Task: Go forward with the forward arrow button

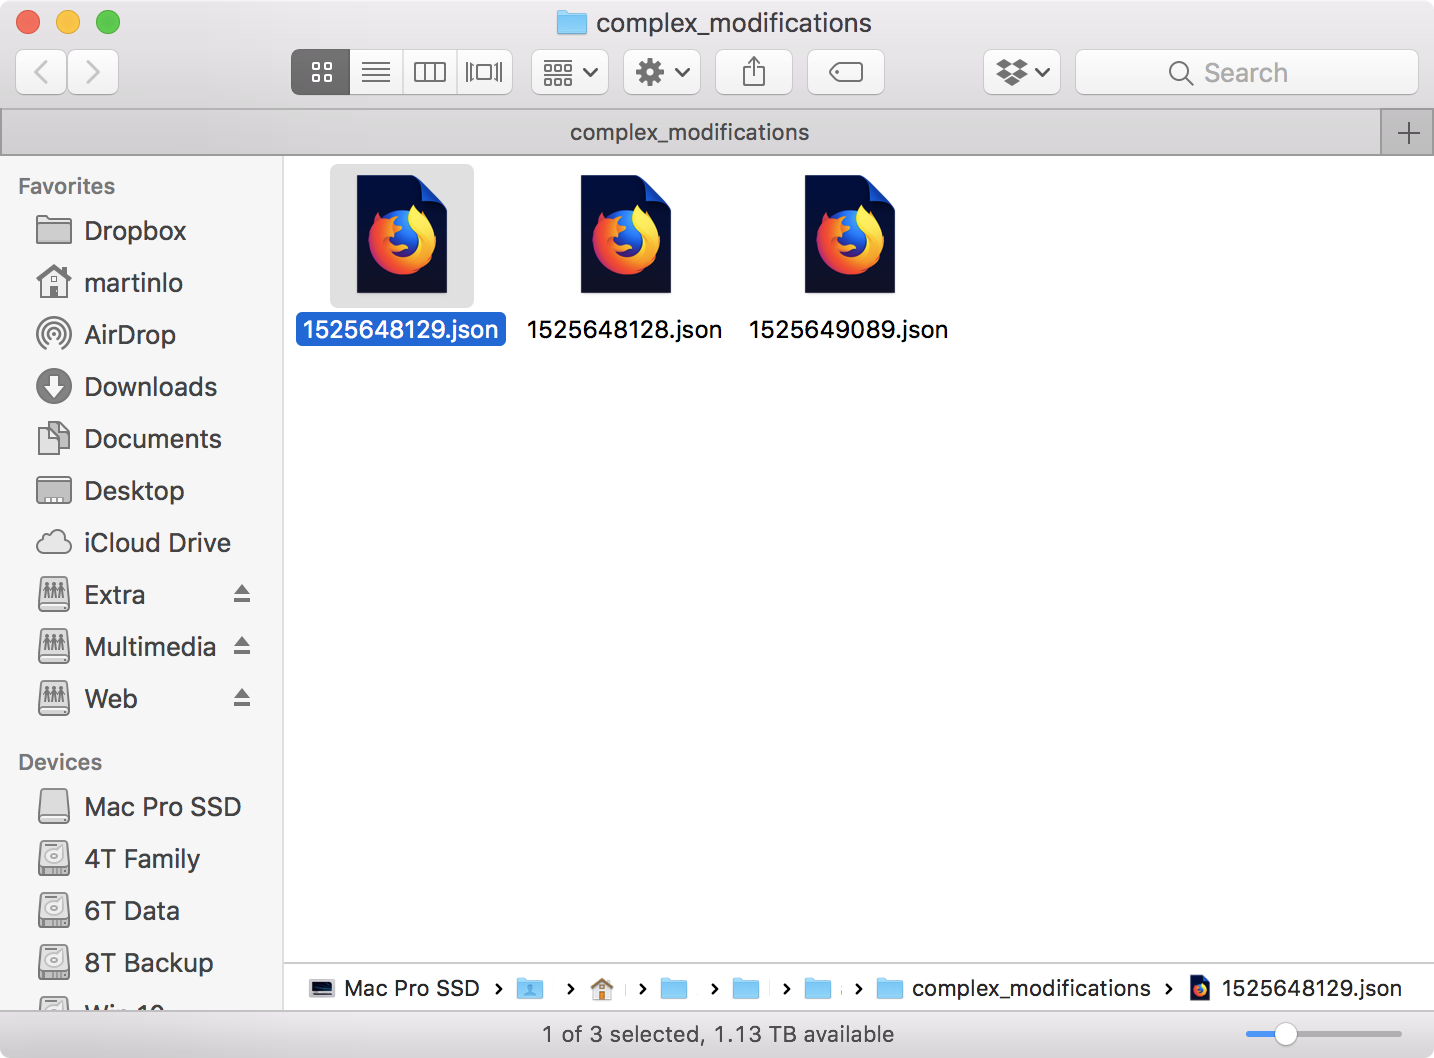Action: tap(93, 72)
